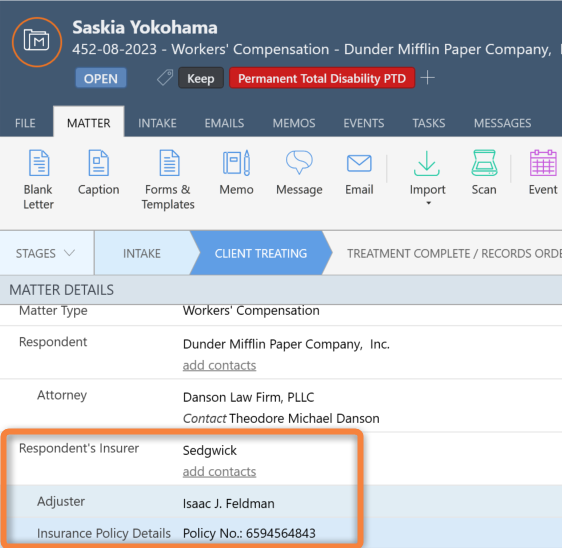Select the INTAKE stage
This screenshot has height=548, width=562.
coord(142,253)
